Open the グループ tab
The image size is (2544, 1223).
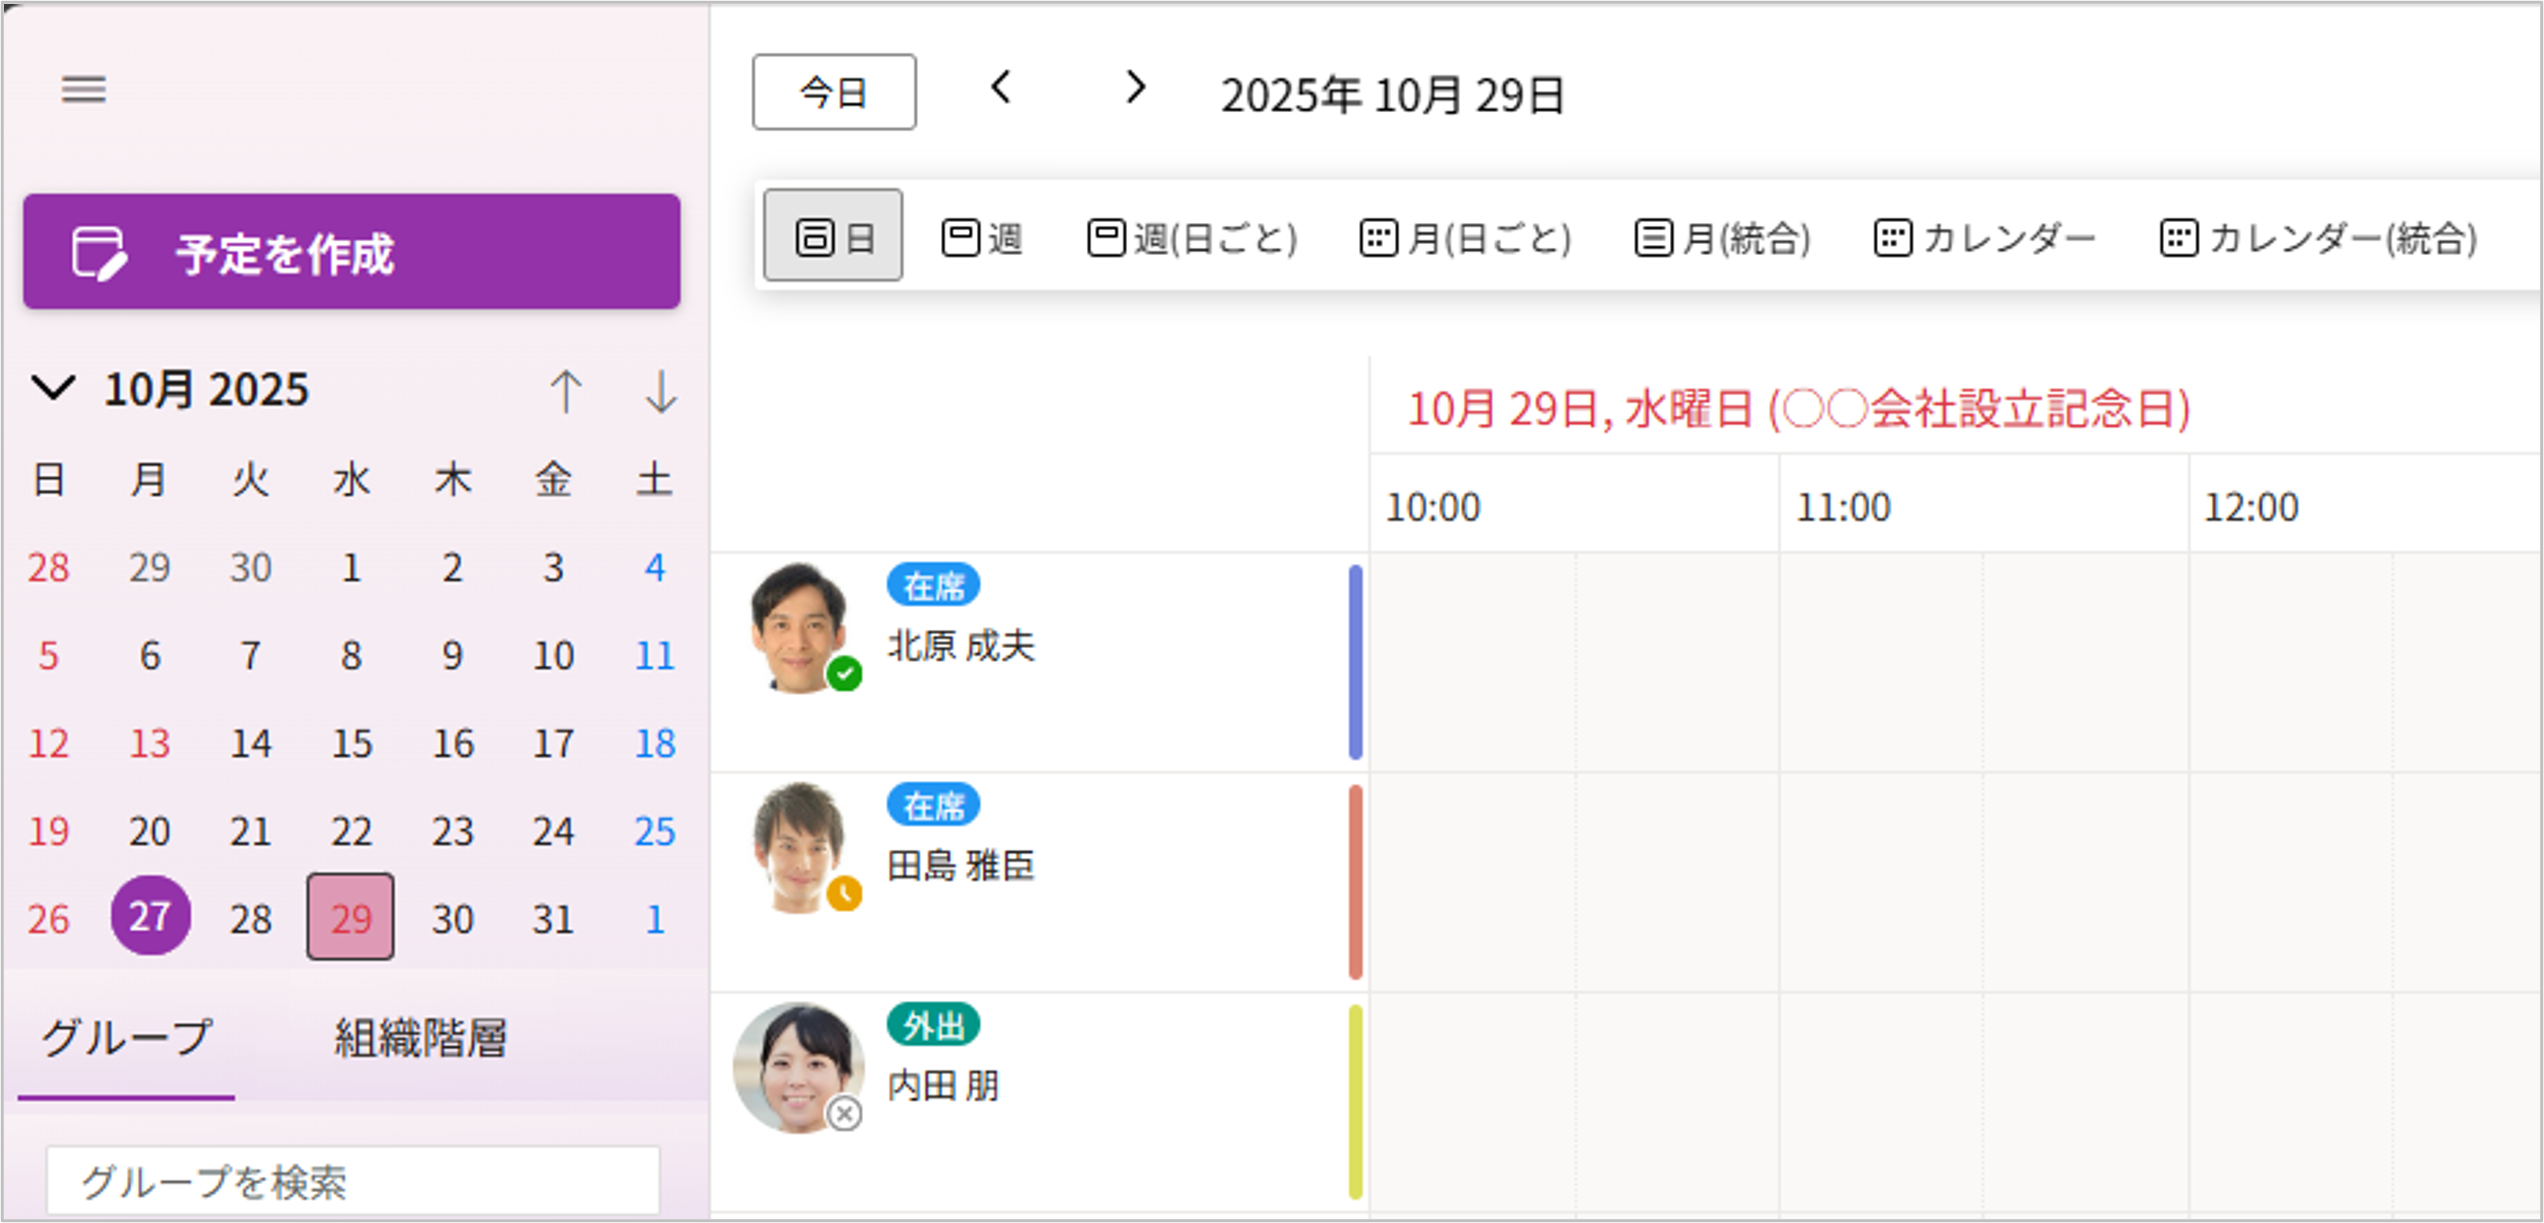[x=127, y=1038]
